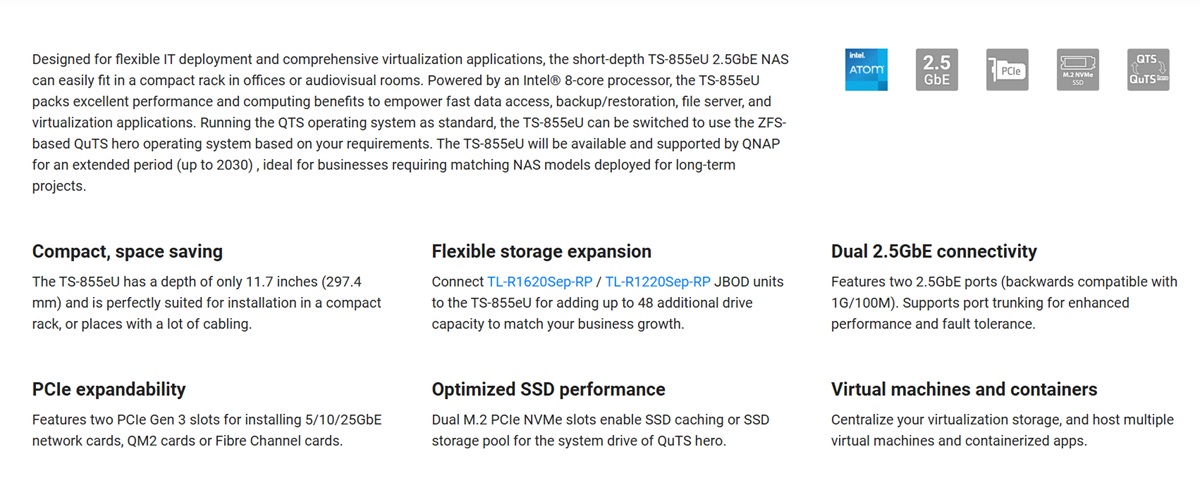The image size is (1200, 485).
Task: Click the virtualization storage description text
Action: click(1002, 430)
